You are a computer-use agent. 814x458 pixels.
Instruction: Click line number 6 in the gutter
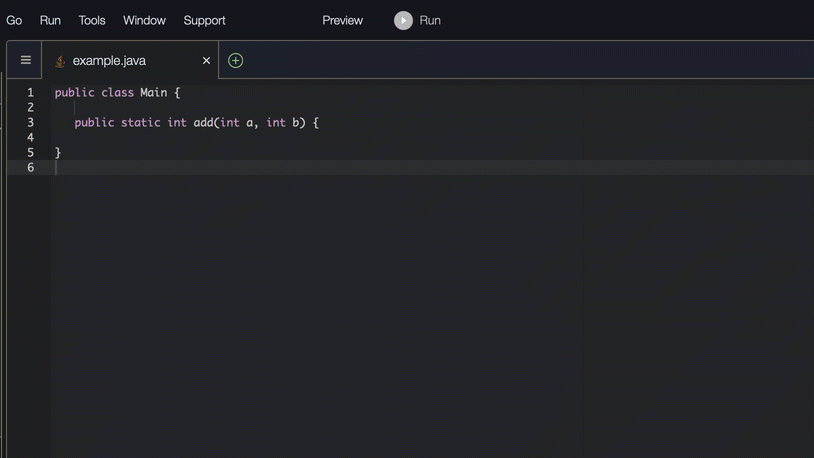[30, 167]
